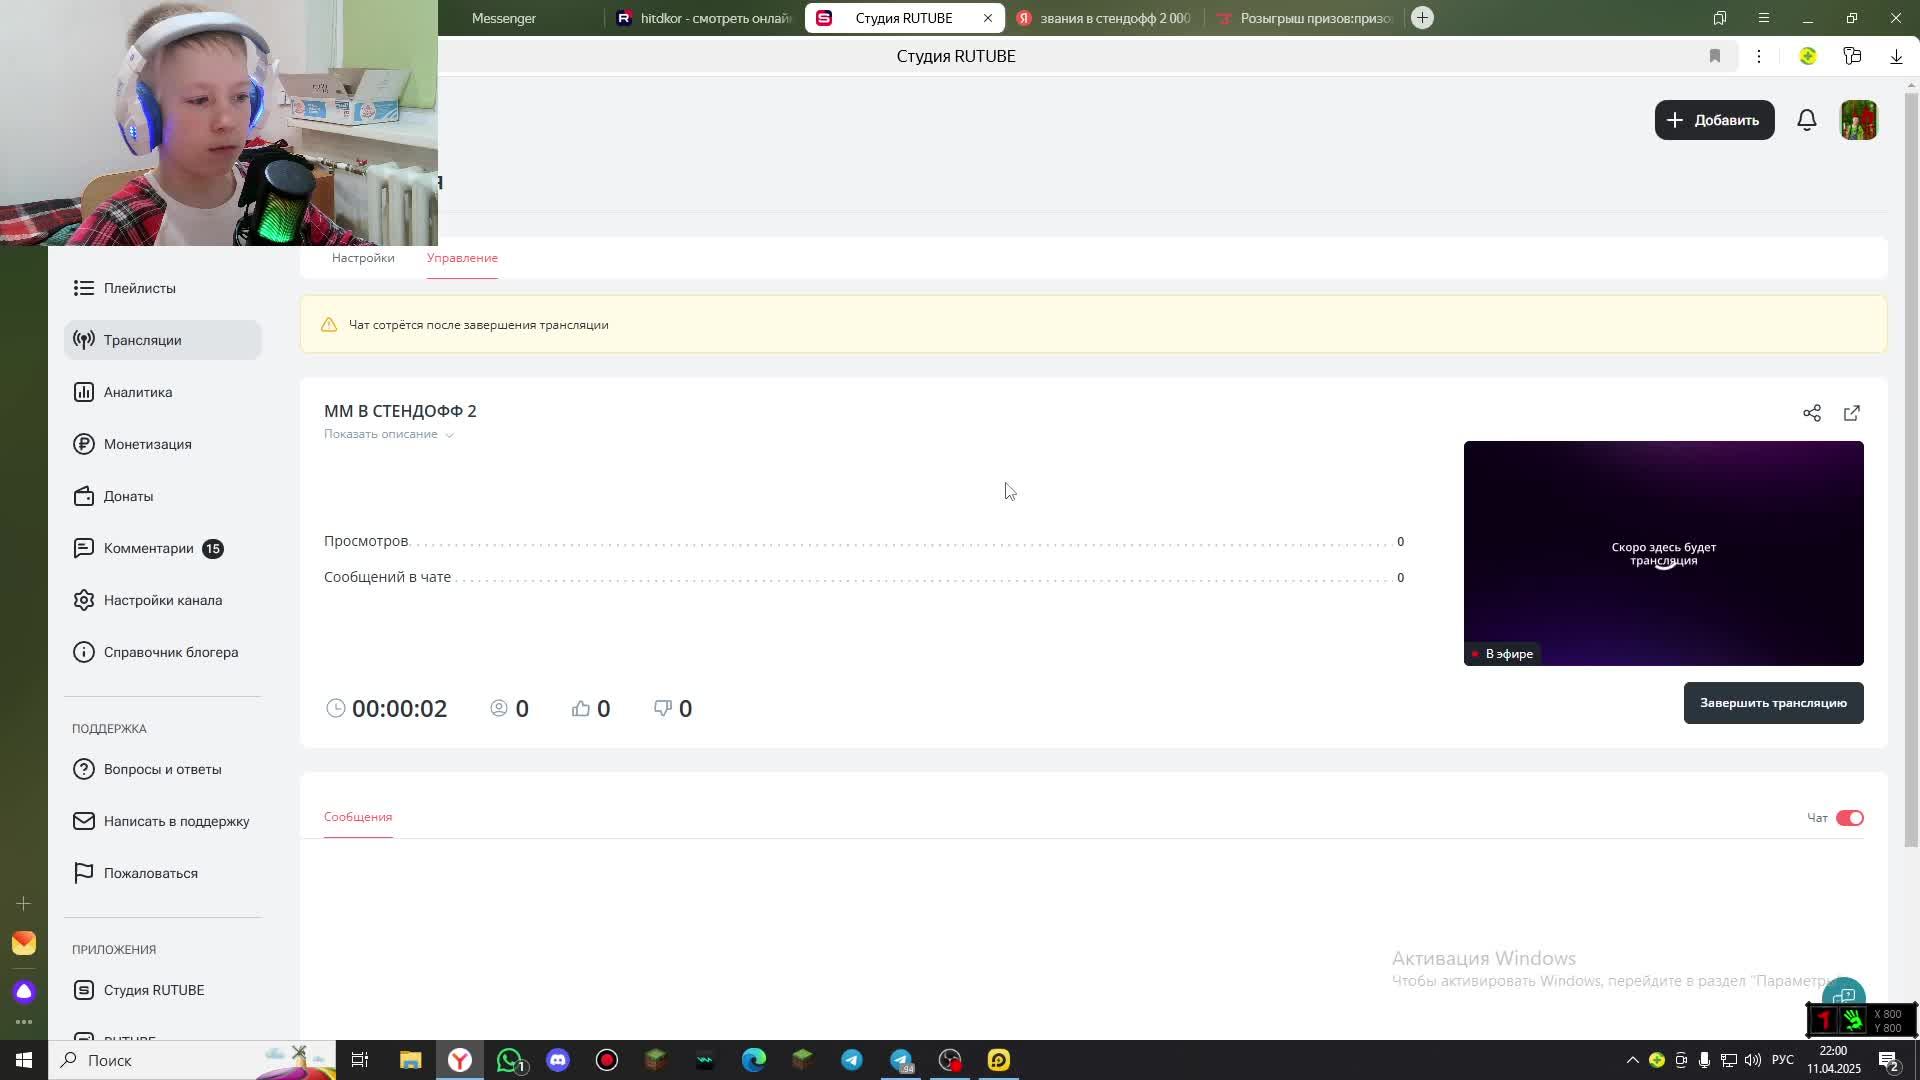
Task: Open Discord from the taskbar
Action: click(x=558, y=1060)
